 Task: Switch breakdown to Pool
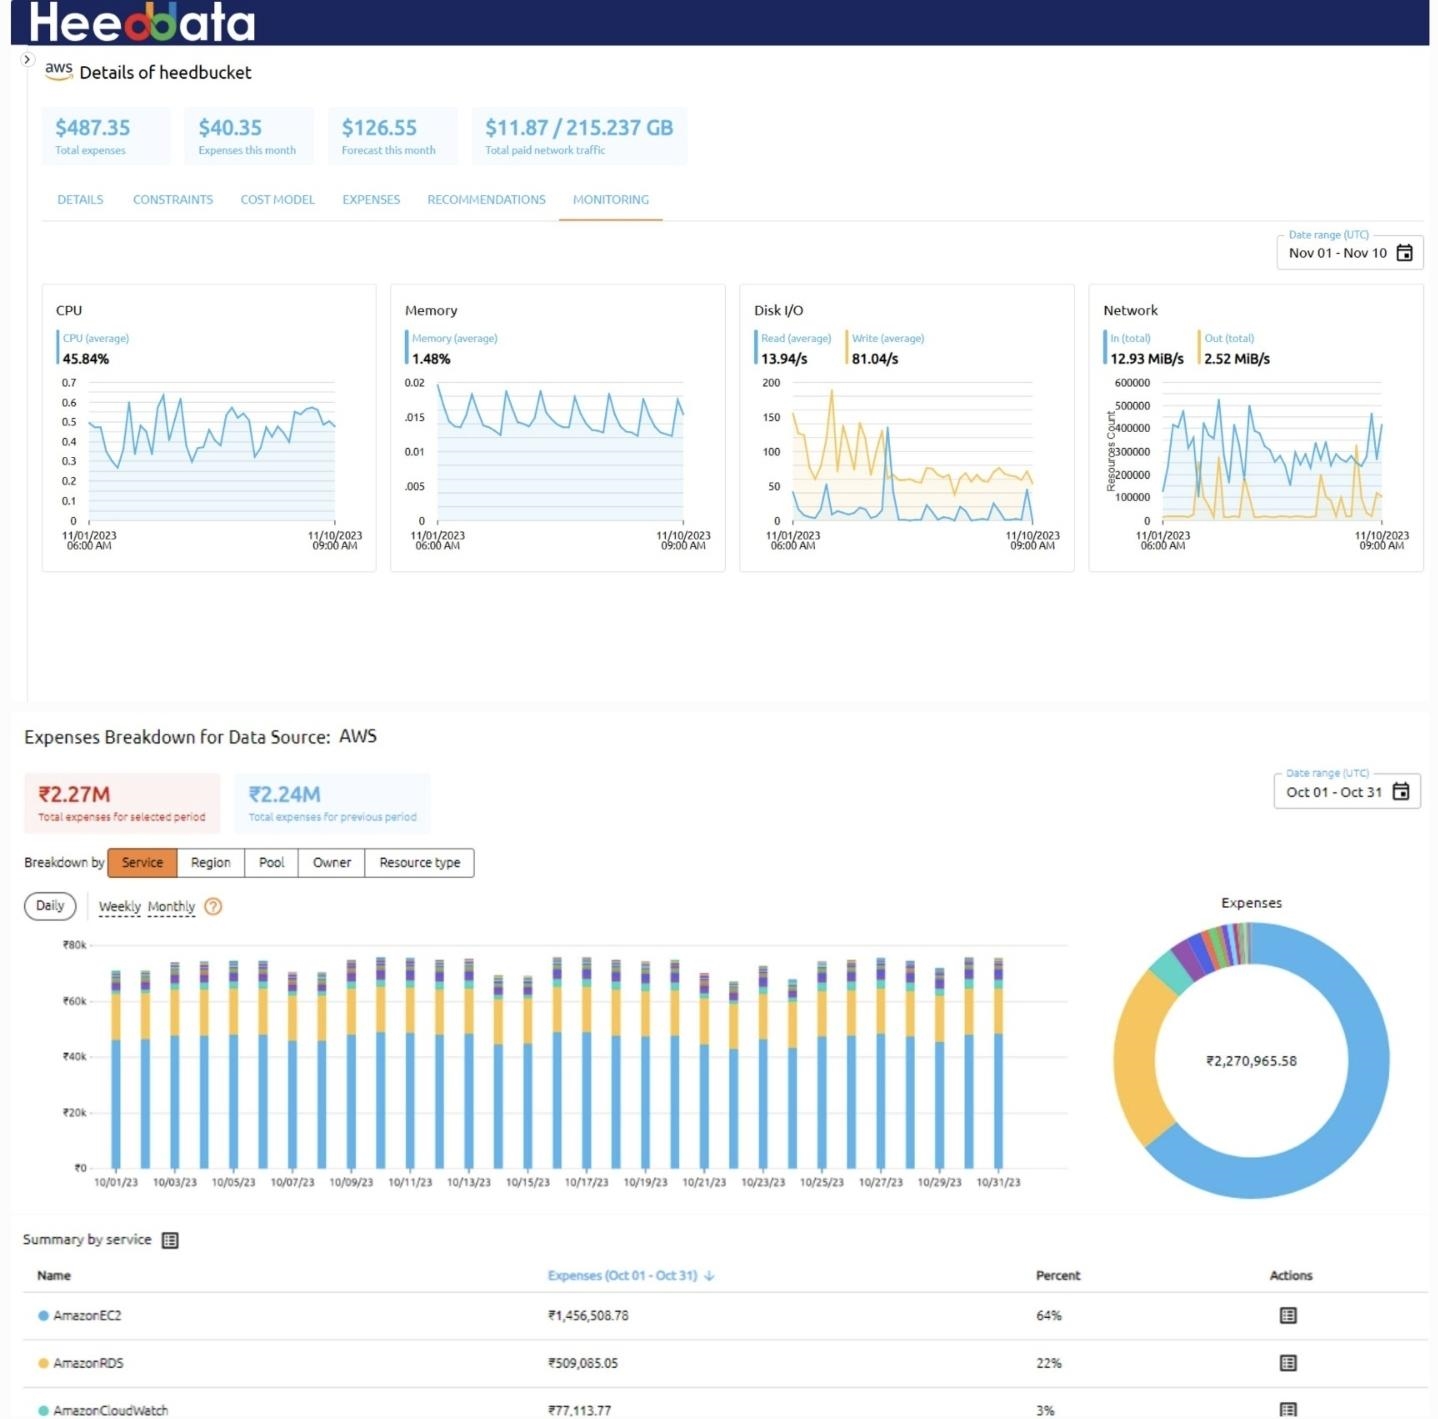tap(270, 862)
